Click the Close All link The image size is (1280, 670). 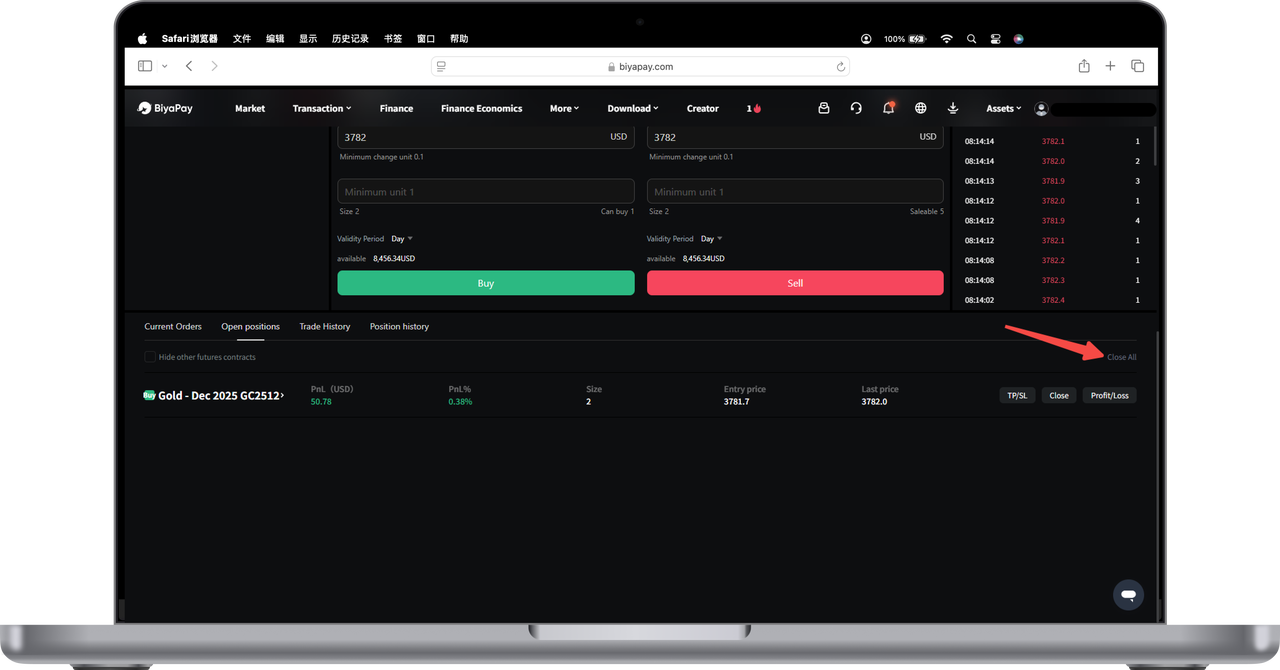click(x=1121, y=357)
